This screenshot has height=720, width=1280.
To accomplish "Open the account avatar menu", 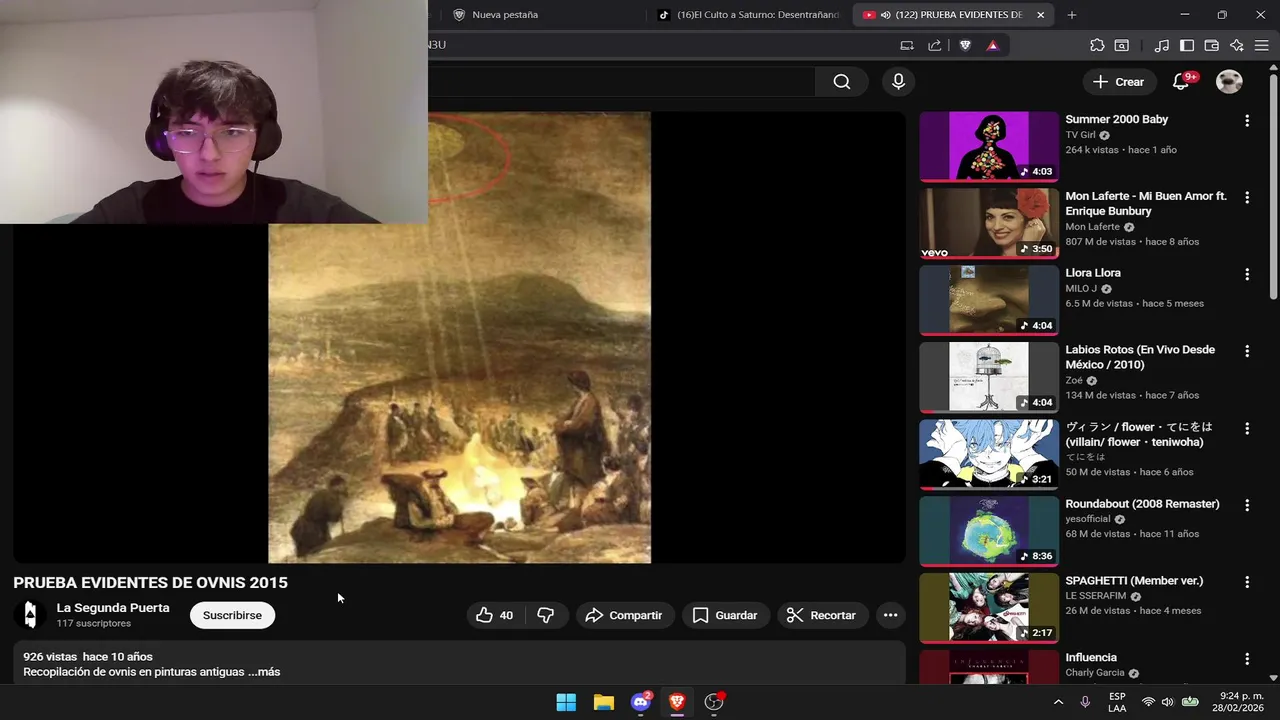I will [x=1229, y=82].
